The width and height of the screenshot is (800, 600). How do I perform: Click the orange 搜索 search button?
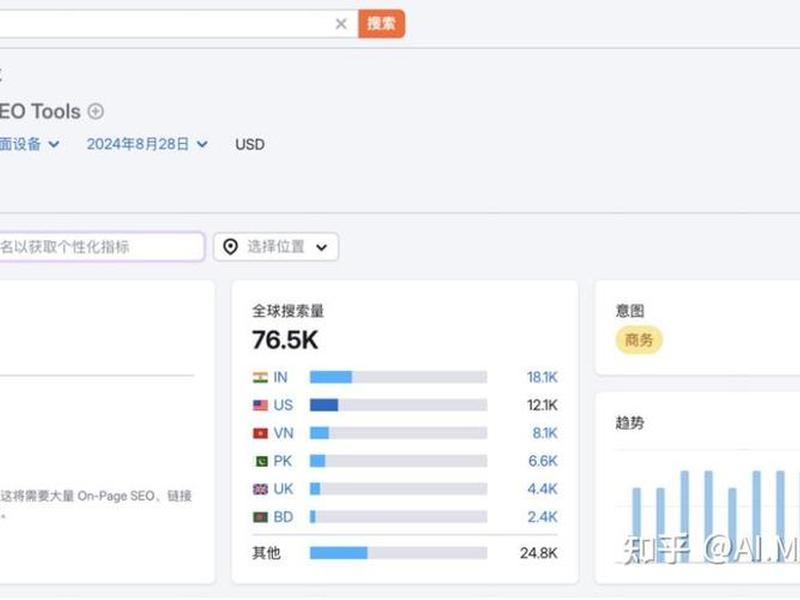(x=381, y=23)
